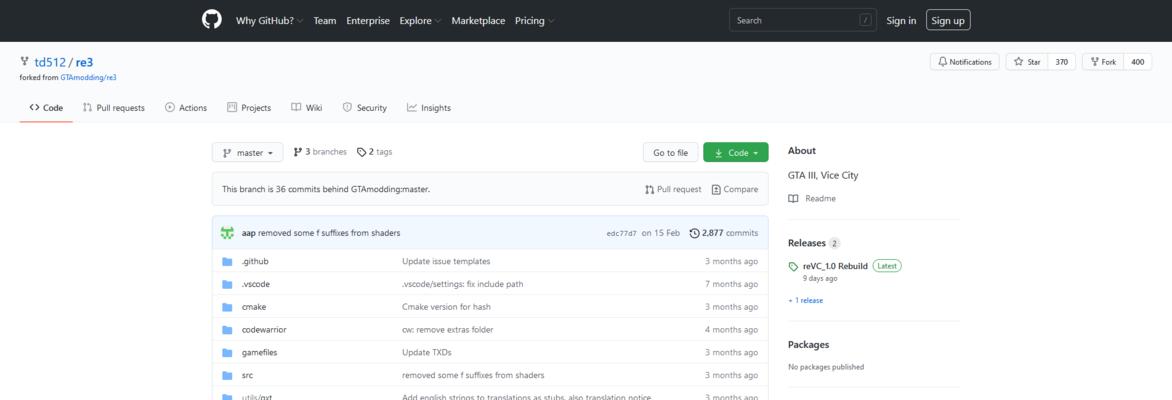Switch to the Security tab

[x=365, y=108]
